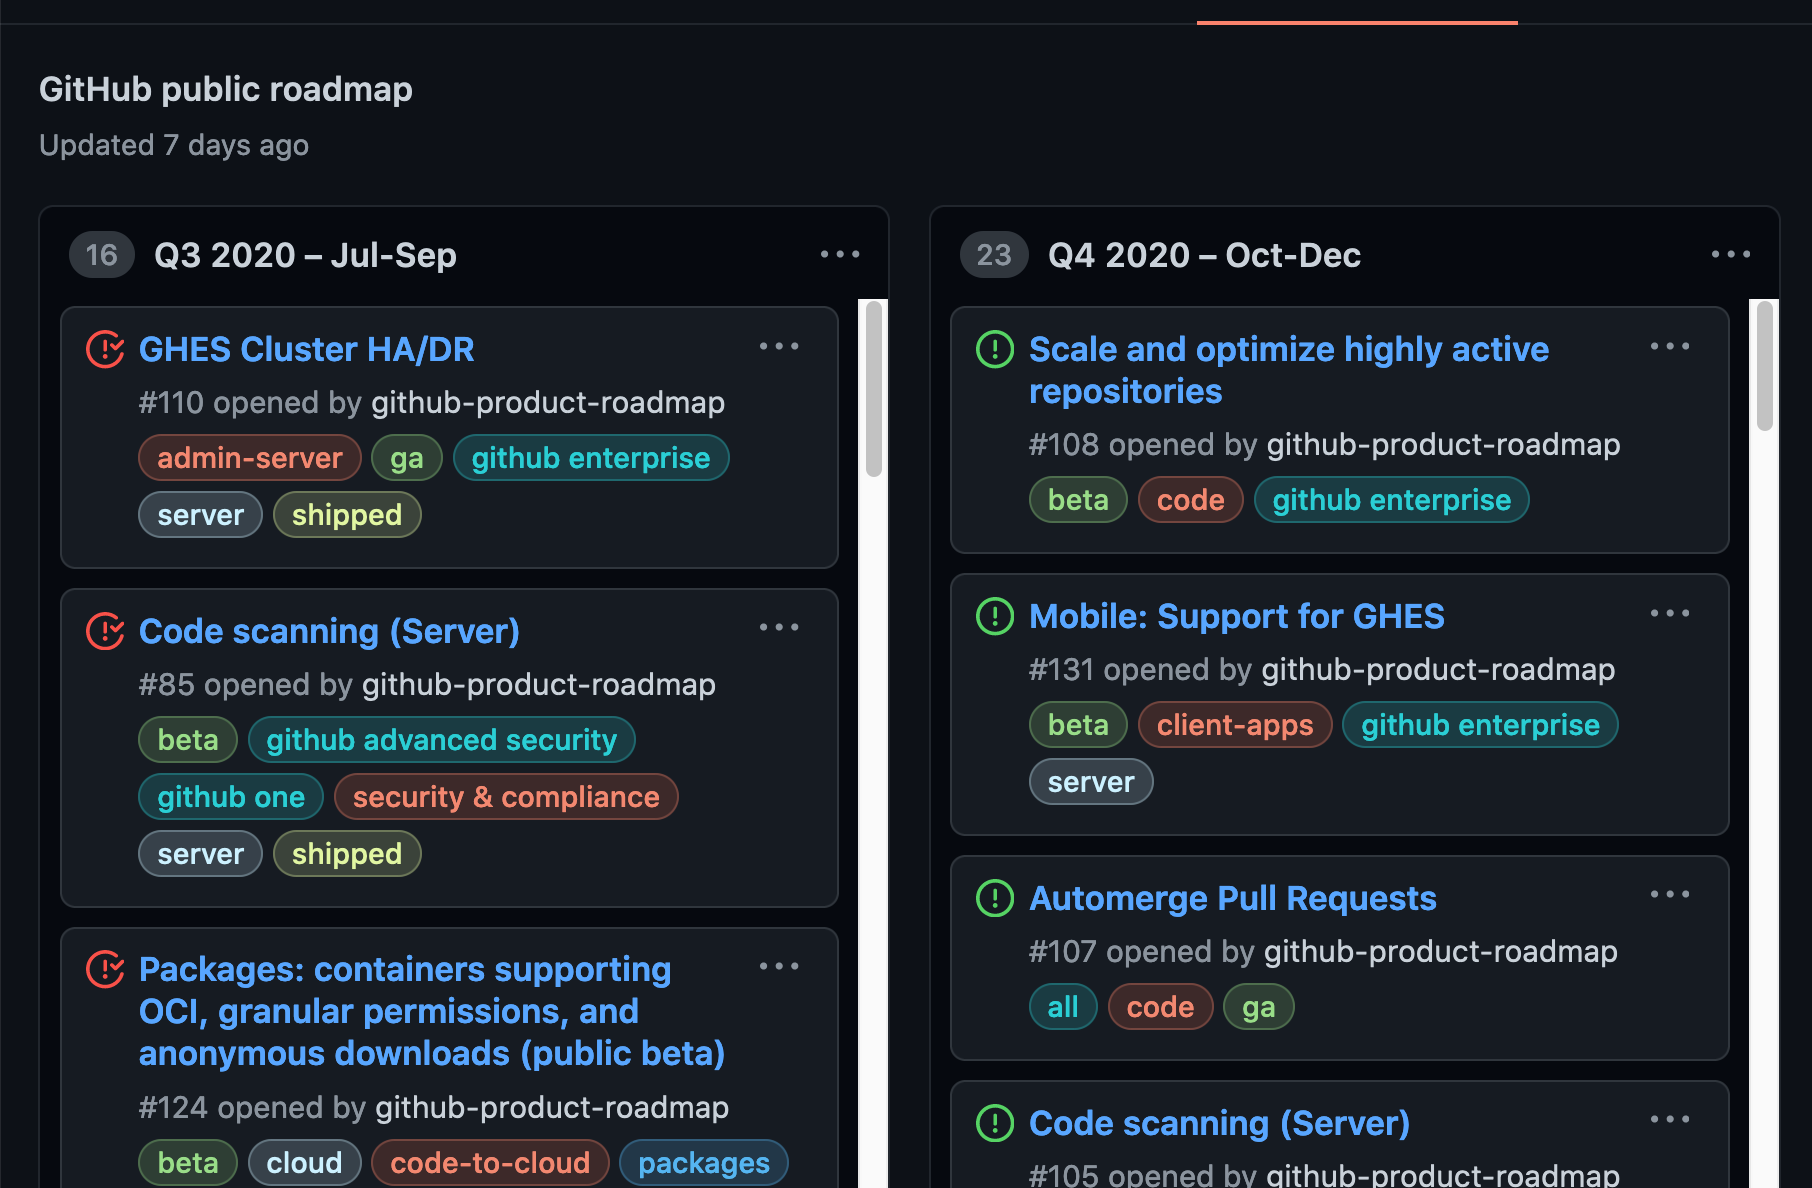This screenshot has width=1812, height=1188.
Task: Filter by the security & compliance label
Action: coord(506,797)
